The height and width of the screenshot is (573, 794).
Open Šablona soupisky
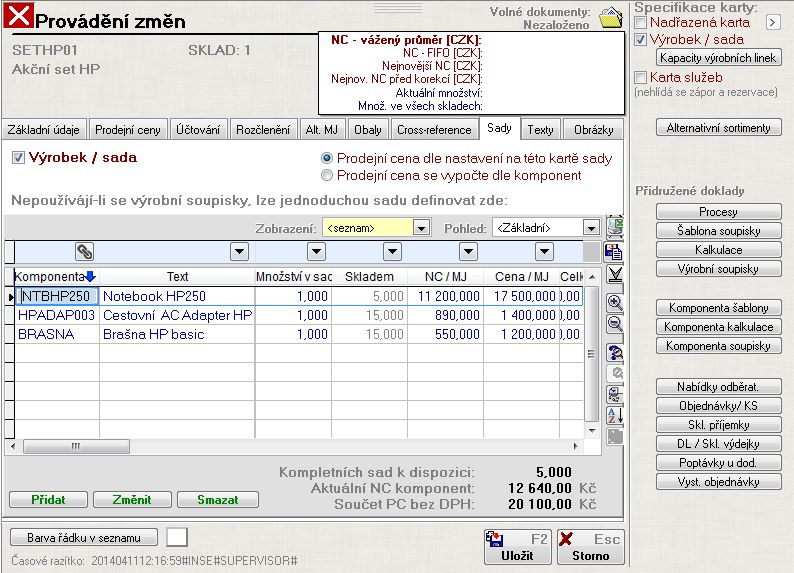(718, 231)
